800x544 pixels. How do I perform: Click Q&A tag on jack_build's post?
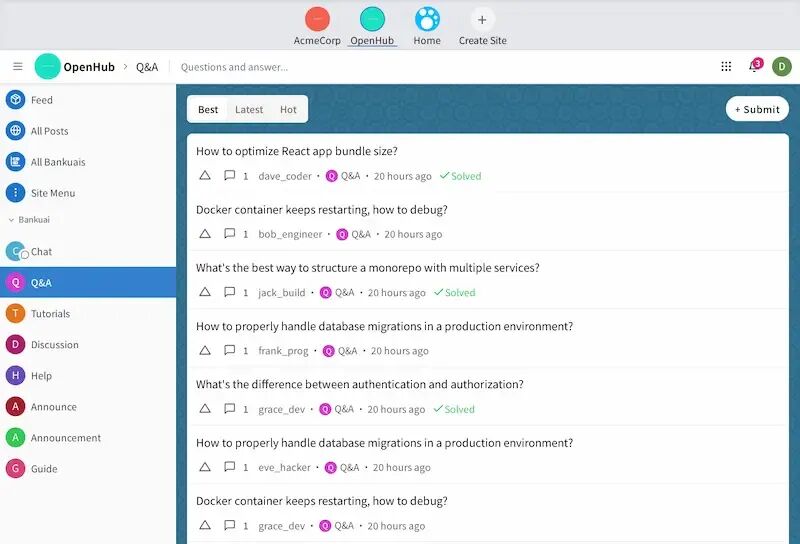tap(337, 292)
